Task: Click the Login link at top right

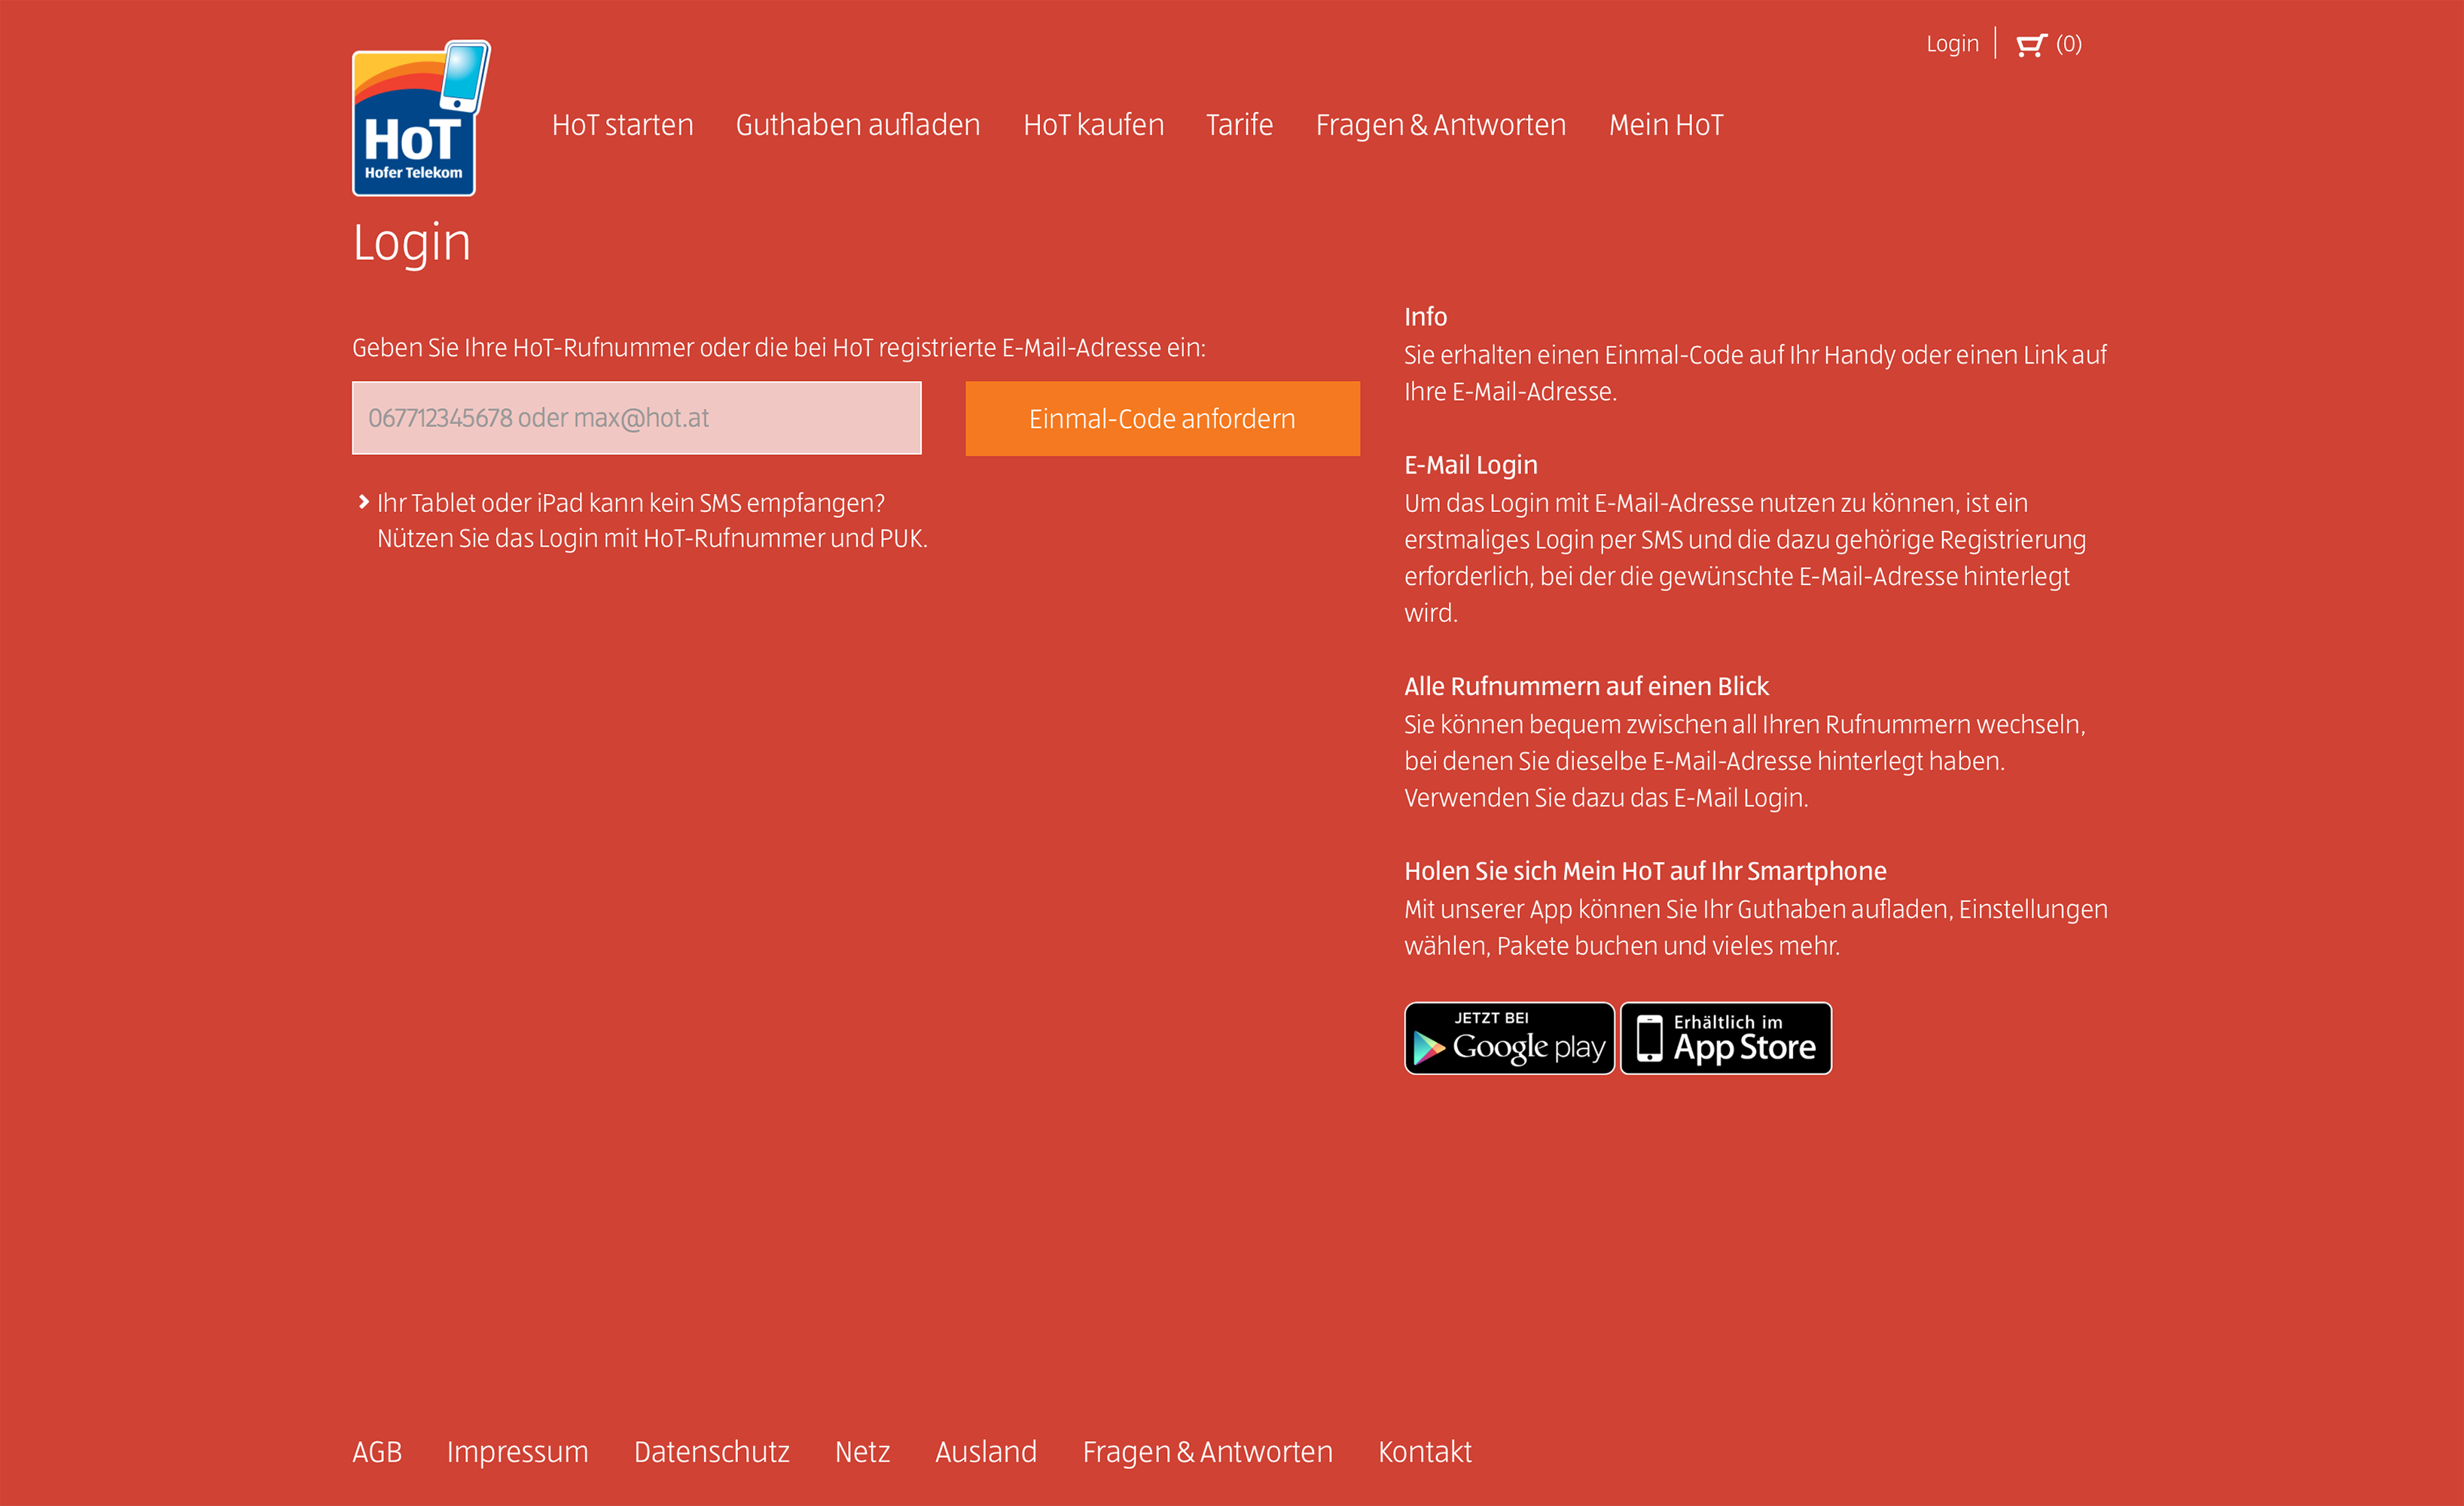Action: click(1951, 44)
